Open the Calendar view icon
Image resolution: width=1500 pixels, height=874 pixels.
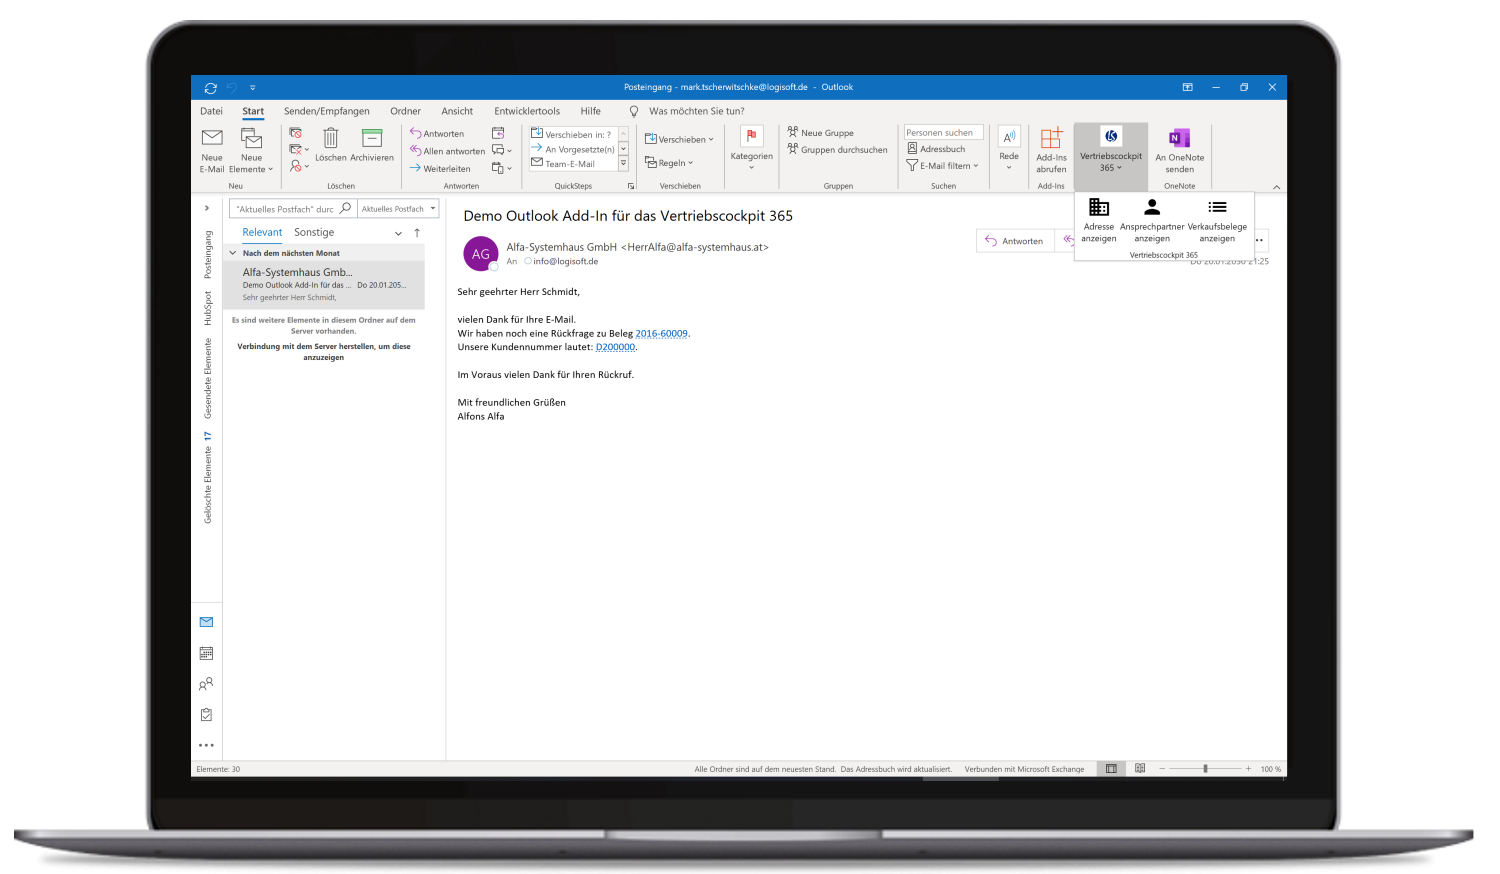(x=206, y=653)
